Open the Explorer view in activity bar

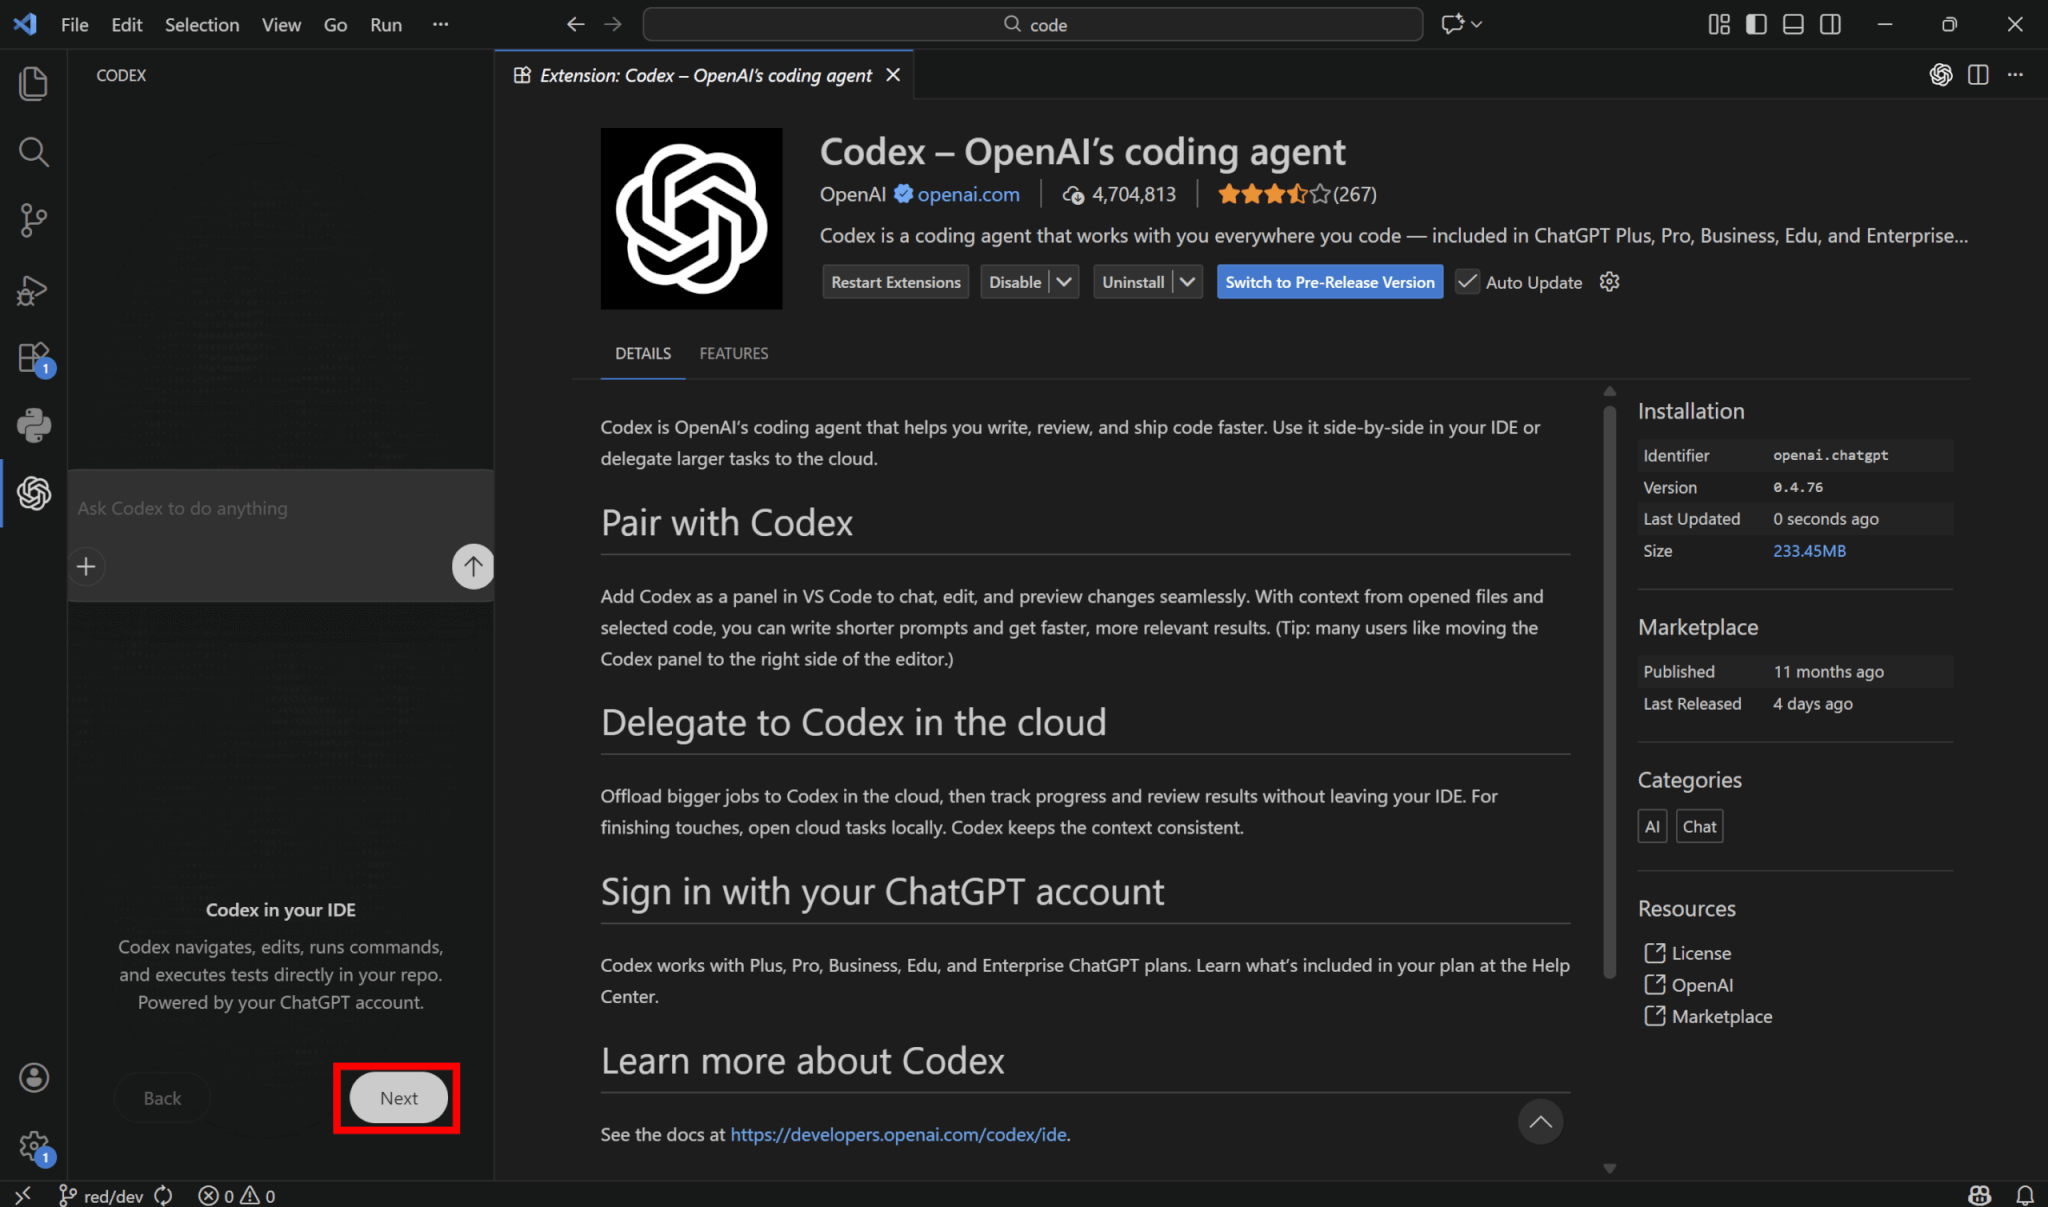[x=33, y=83]
